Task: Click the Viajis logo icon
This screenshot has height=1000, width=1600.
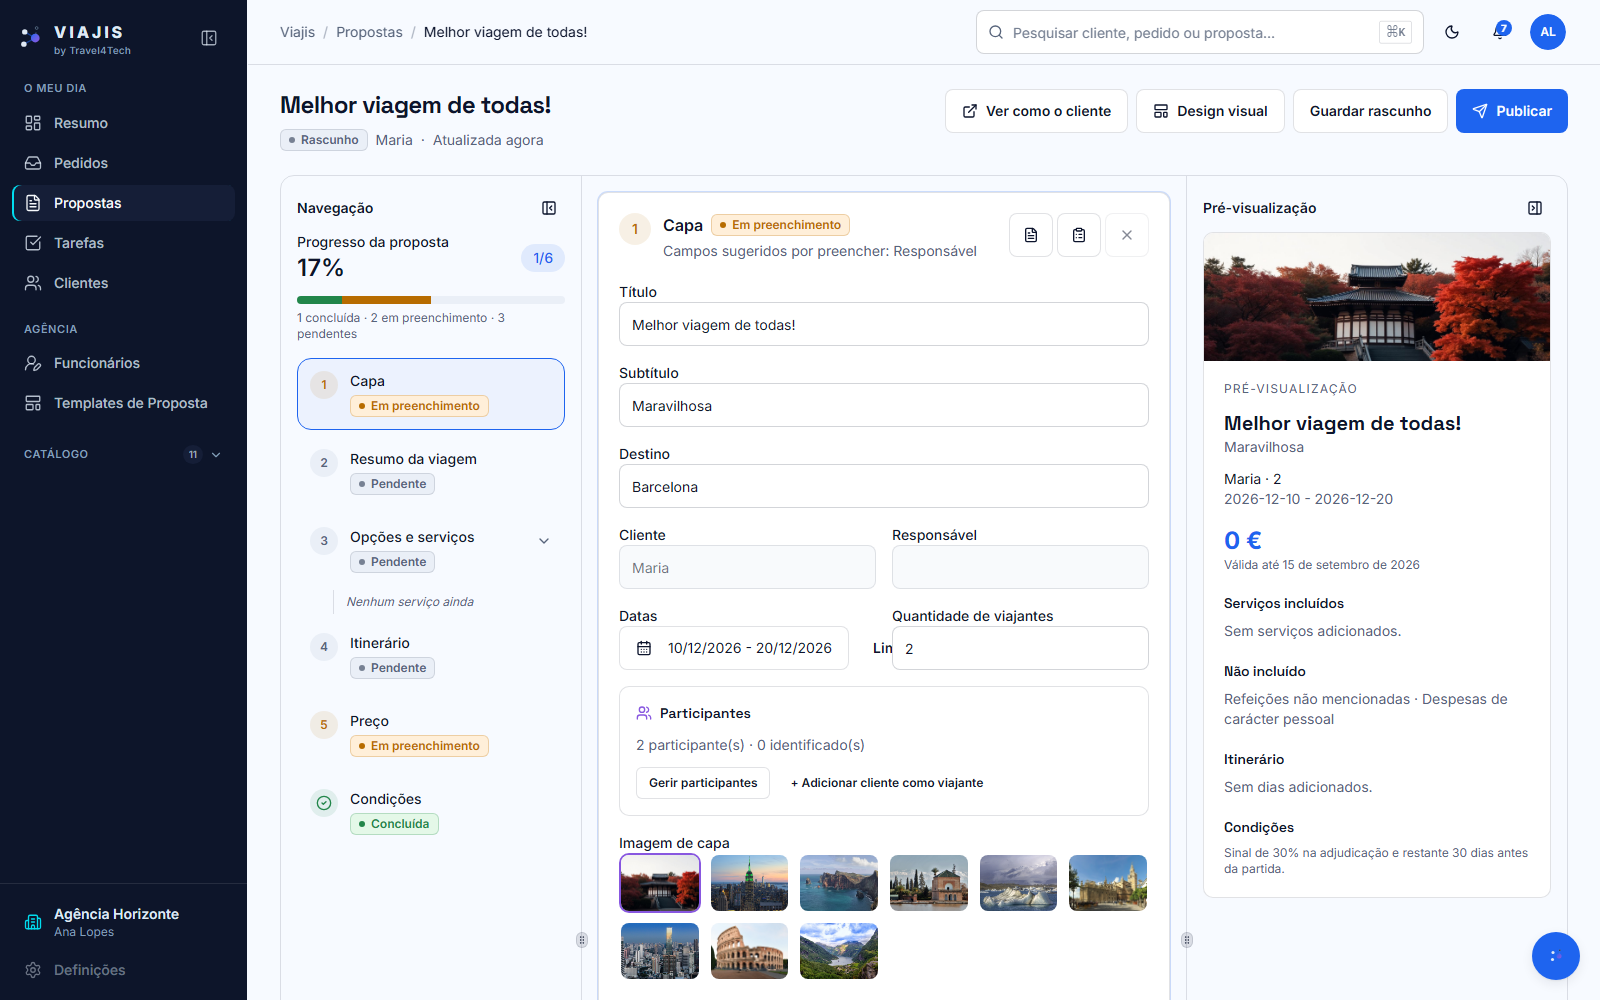Action: tap(31, 38)
